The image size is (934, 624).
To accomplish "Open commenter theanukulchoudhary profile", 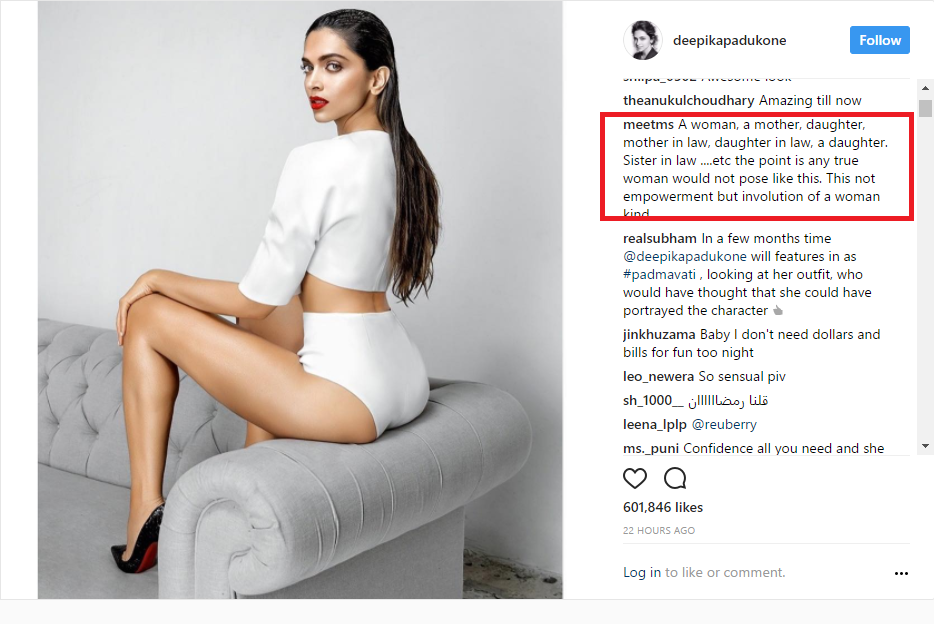I will 689,101.
